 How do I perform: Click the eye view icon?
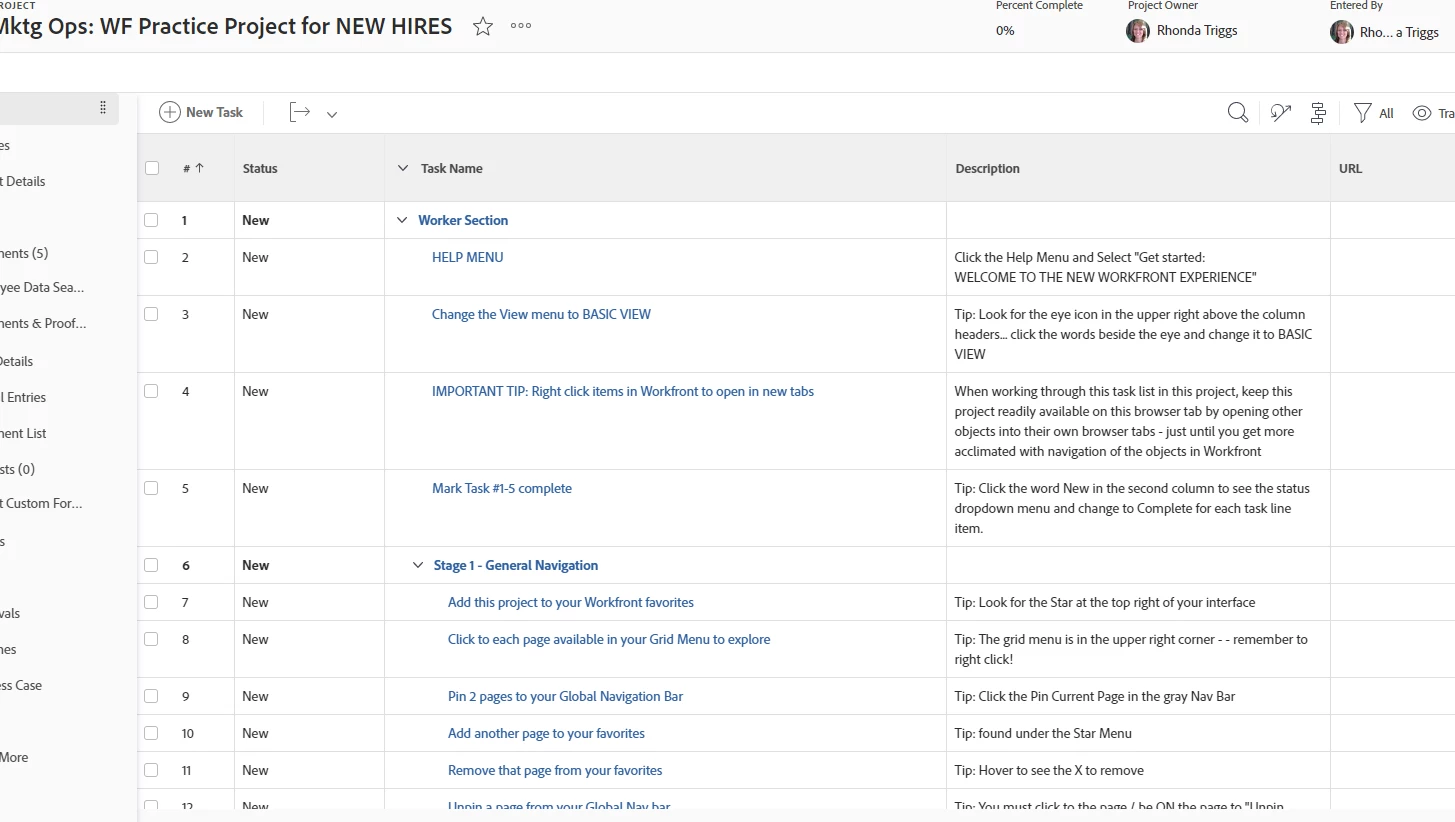click(1422, 113)
